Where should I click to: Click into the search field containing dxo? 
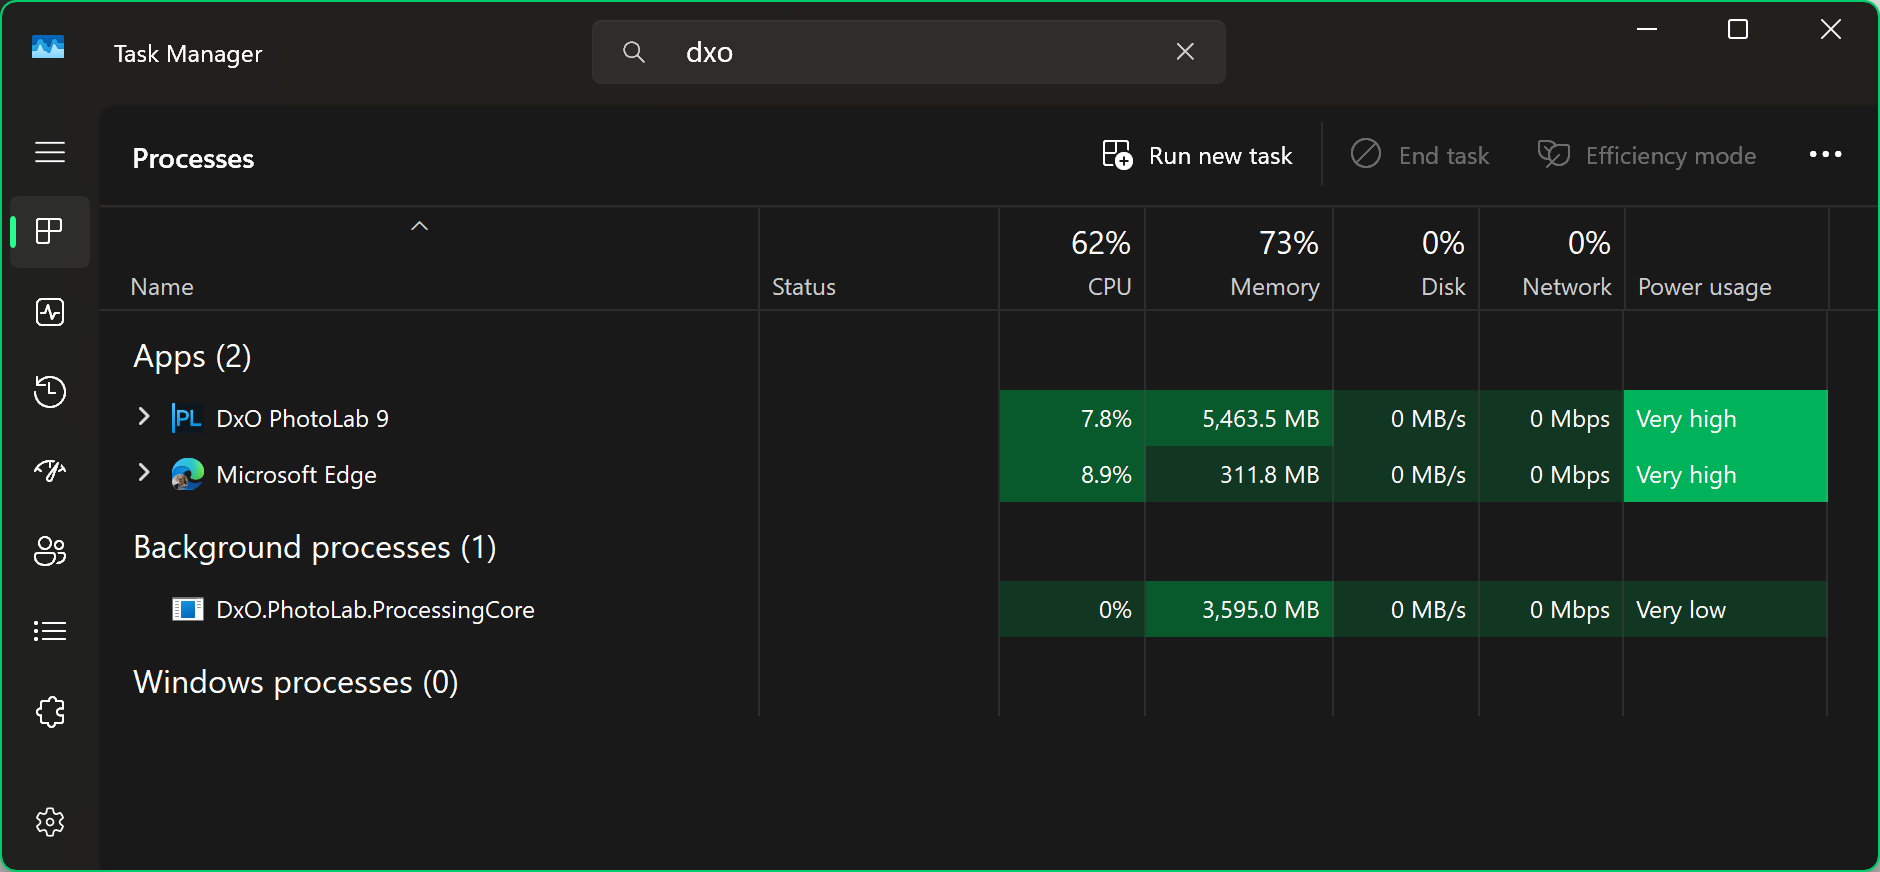pyautogui.click(x=900, y=52)
